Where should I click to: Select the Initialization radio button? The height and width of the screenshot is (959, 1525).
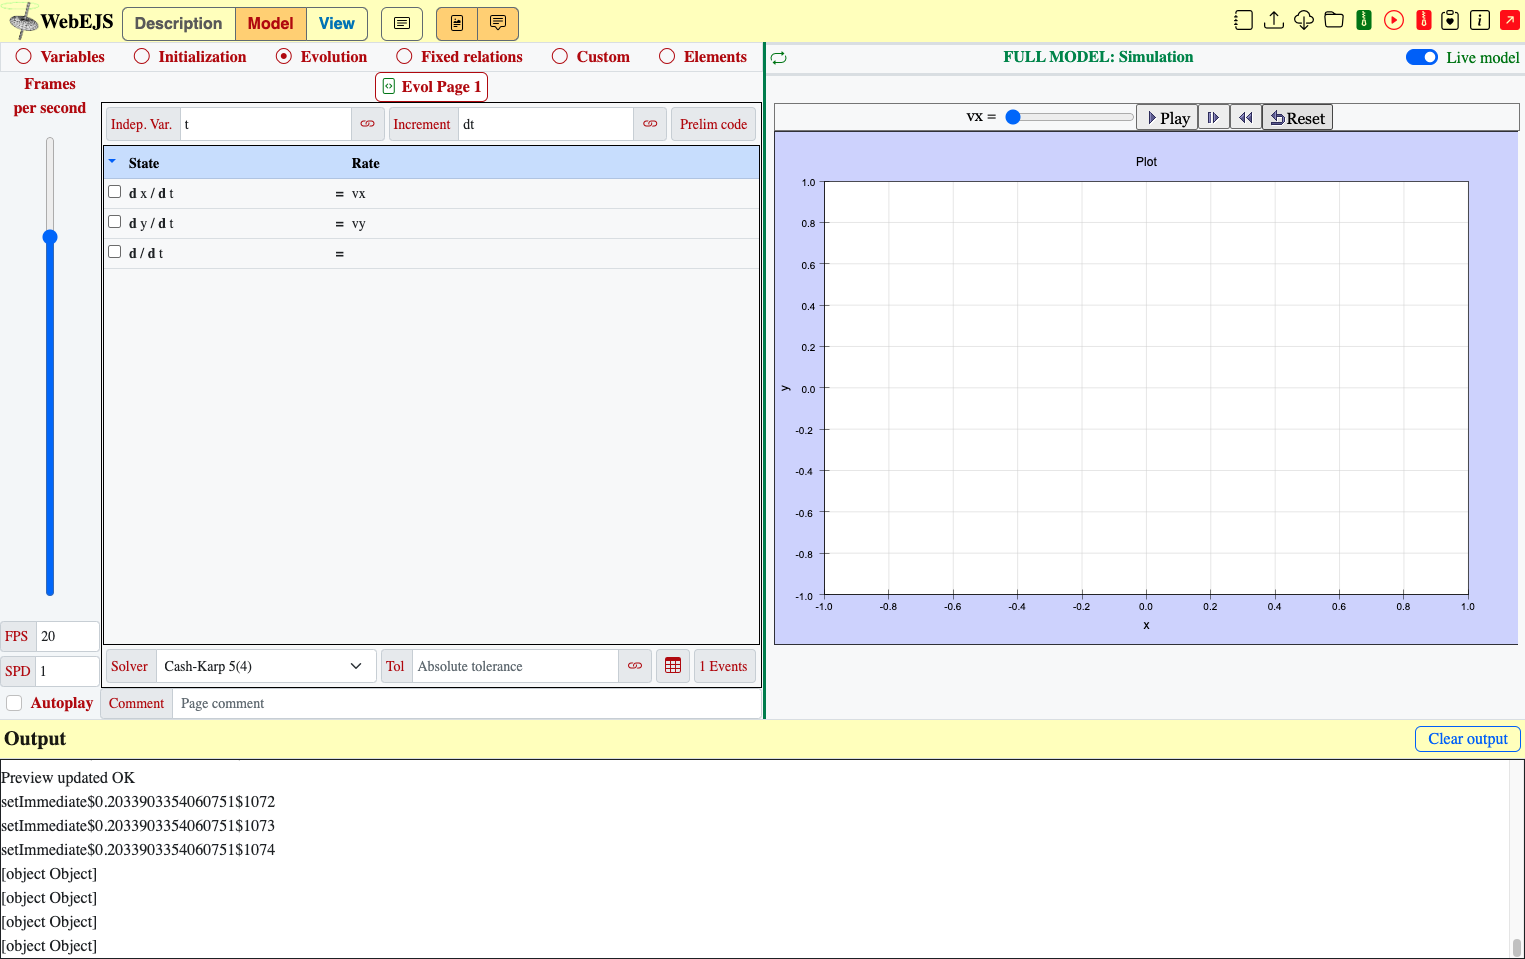(142, 57)
